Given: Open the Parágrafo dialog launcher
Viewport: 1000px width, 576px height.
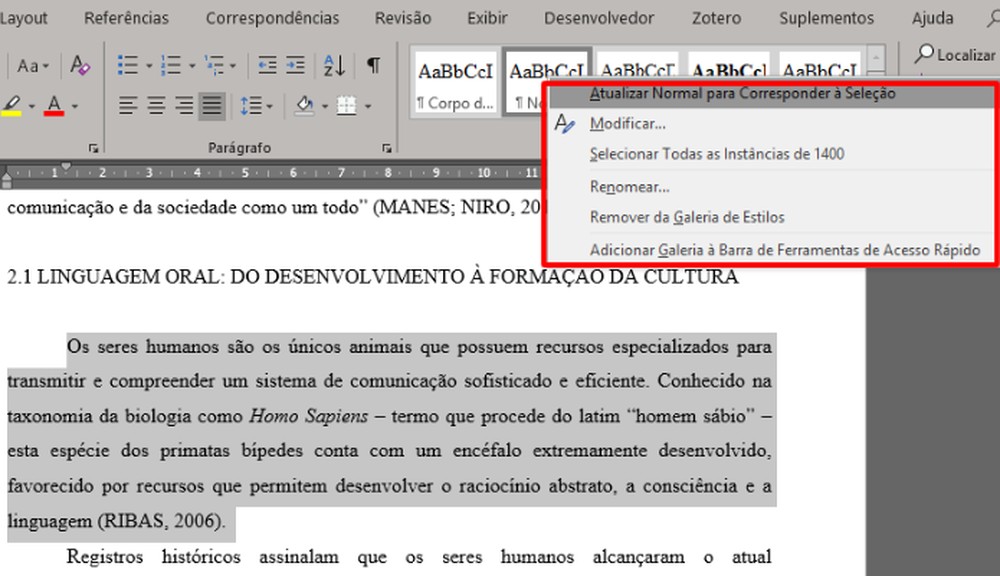Looking at the screenshot, I should pyautogui.click(x=387, y=147).
